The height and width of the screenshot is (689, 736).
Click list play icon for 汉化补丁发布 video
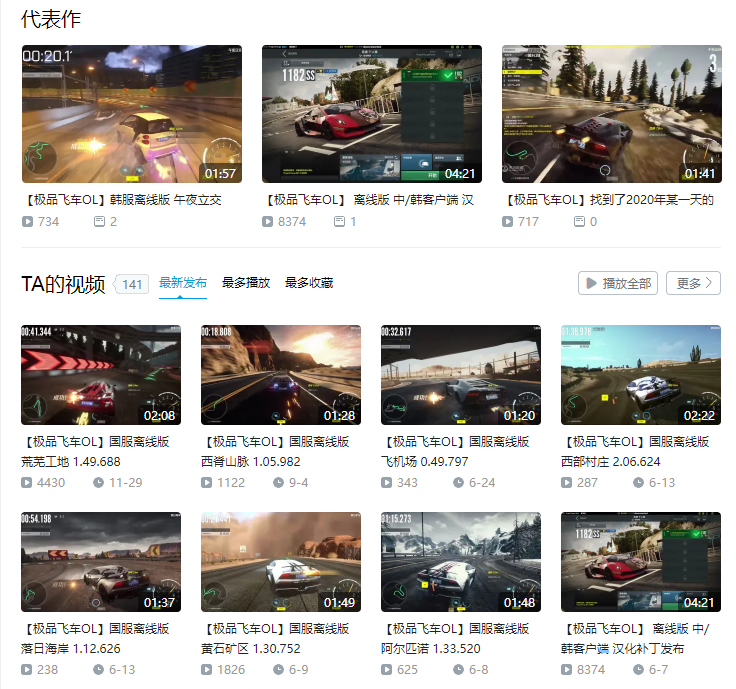567,669
